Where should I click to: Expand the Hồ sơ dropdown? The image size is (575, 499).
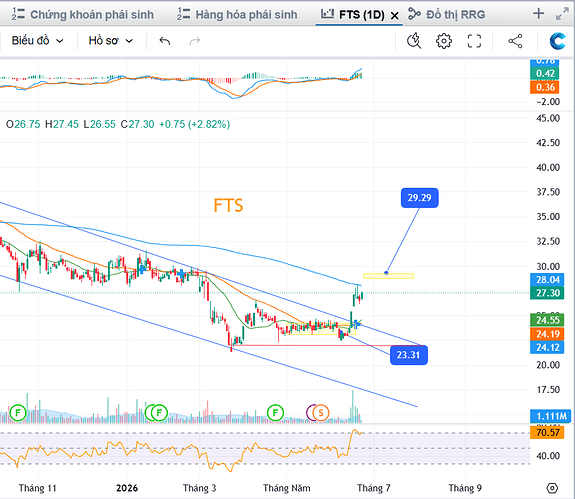110,41
